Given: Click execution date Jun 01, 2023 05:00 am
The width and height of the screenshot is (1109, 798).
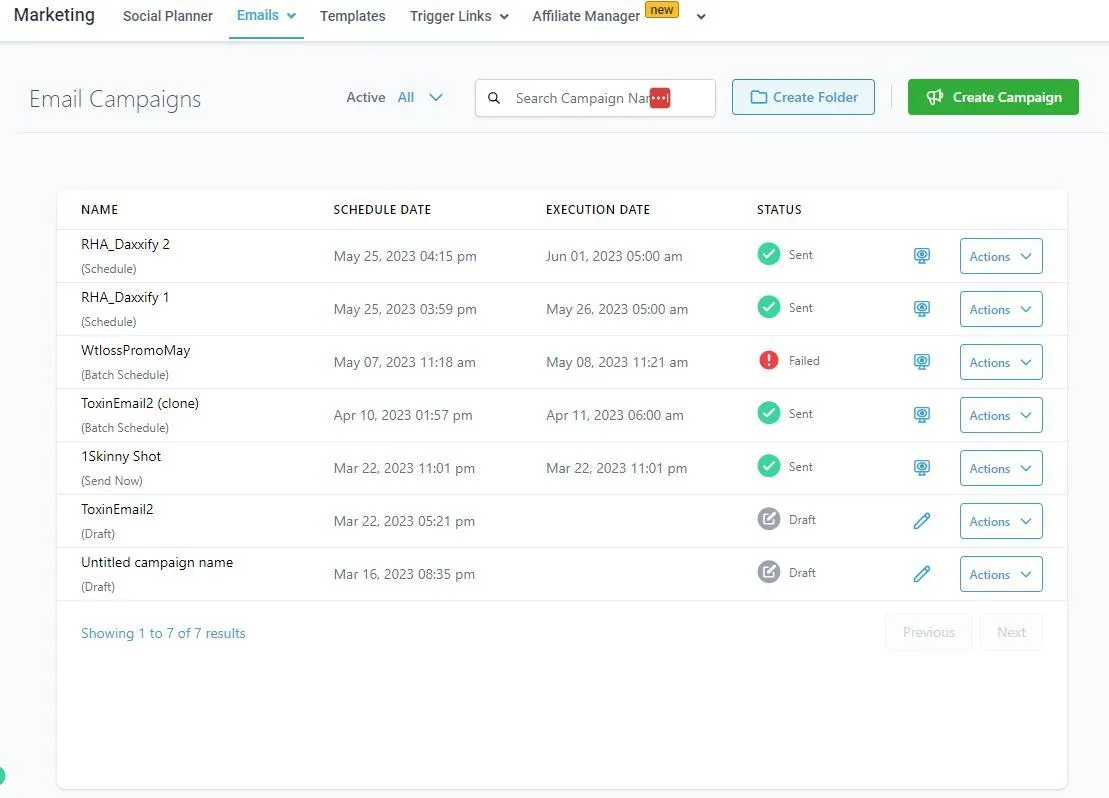Looking at the screenshot, I should click(614, 256).
